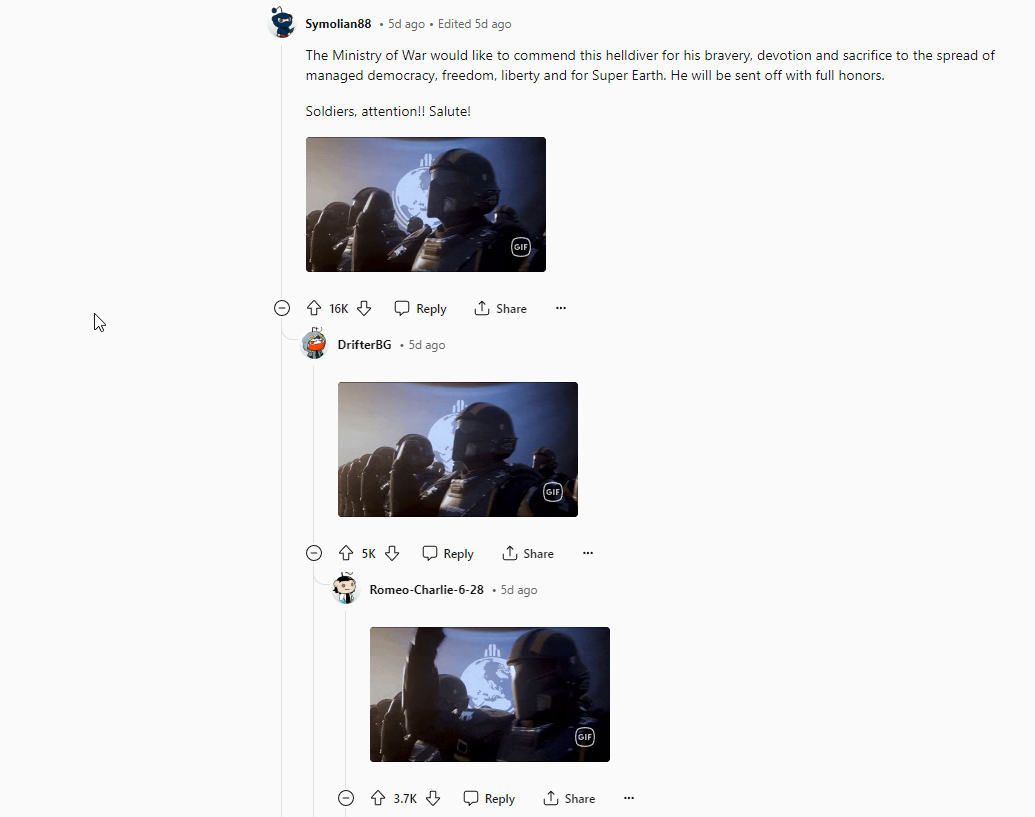Screen dimensions: 1035x817
Task: Open more options for DrifterBG's comment
Action: coord(588,553)
